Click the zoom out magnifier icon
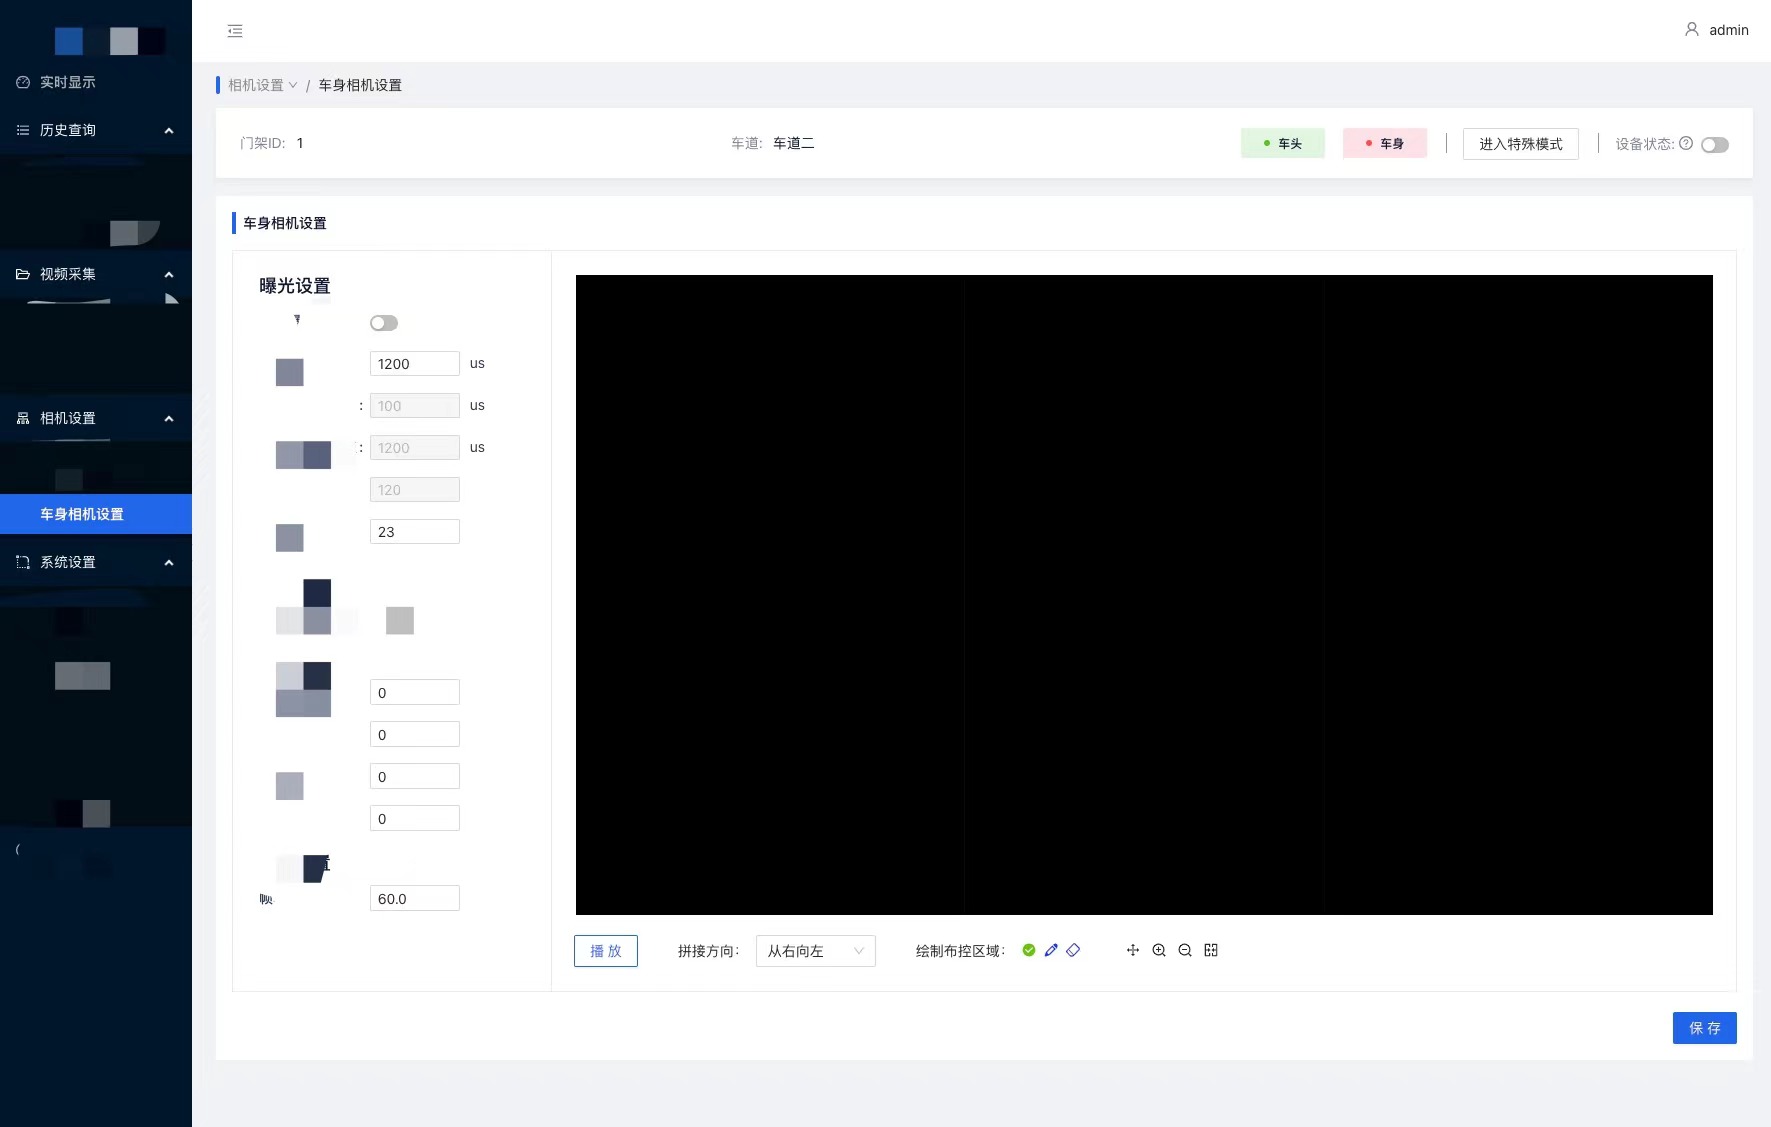 tap(1185, 950)
